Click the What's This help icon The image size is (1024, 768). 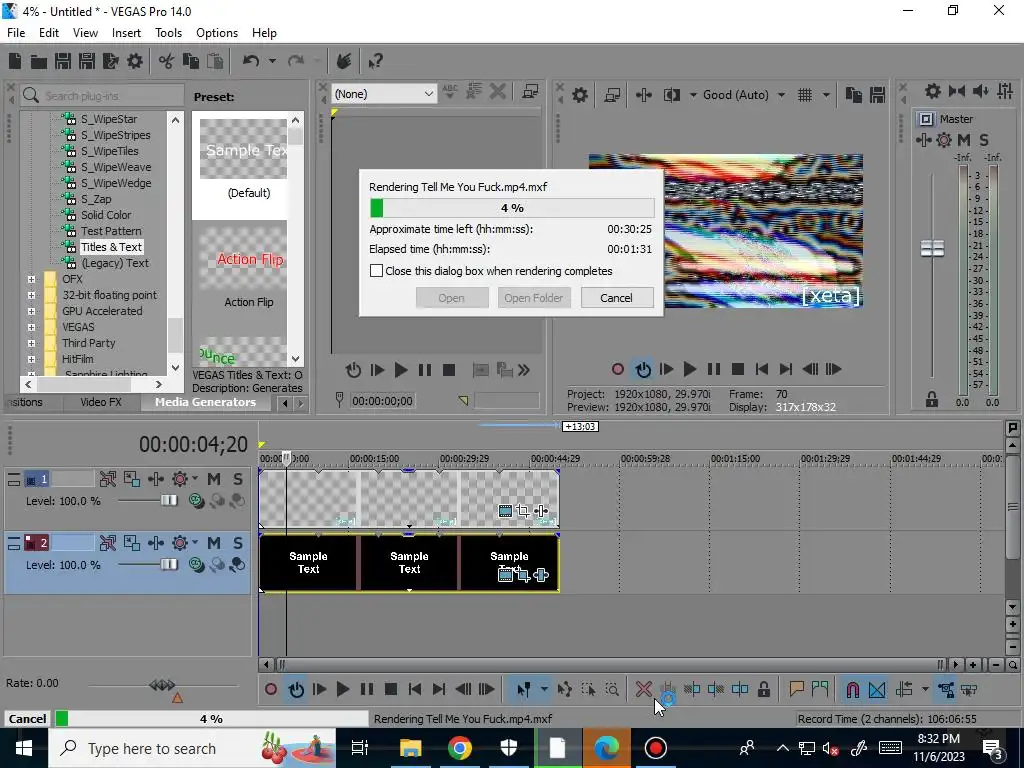375,61
